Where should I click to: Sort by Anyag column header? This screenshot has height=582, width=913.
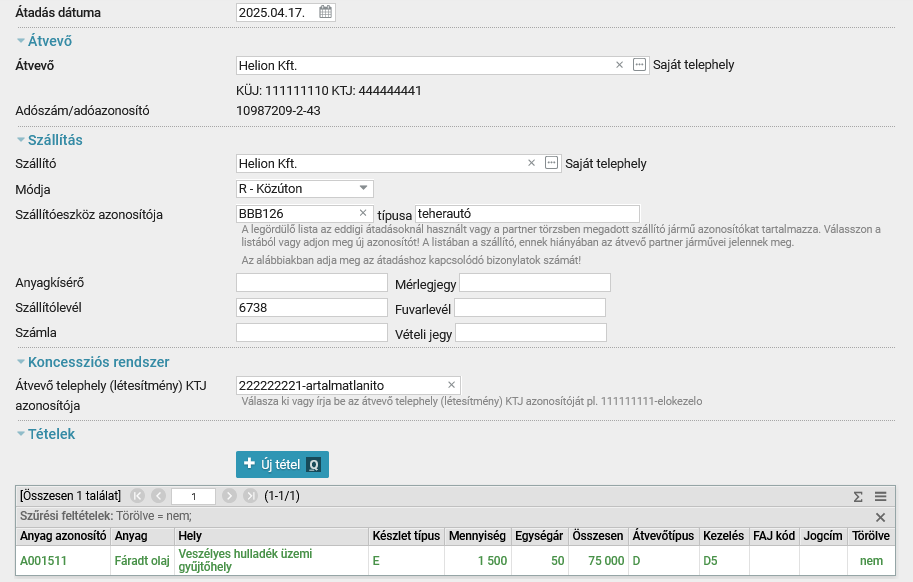pos(142,536)
